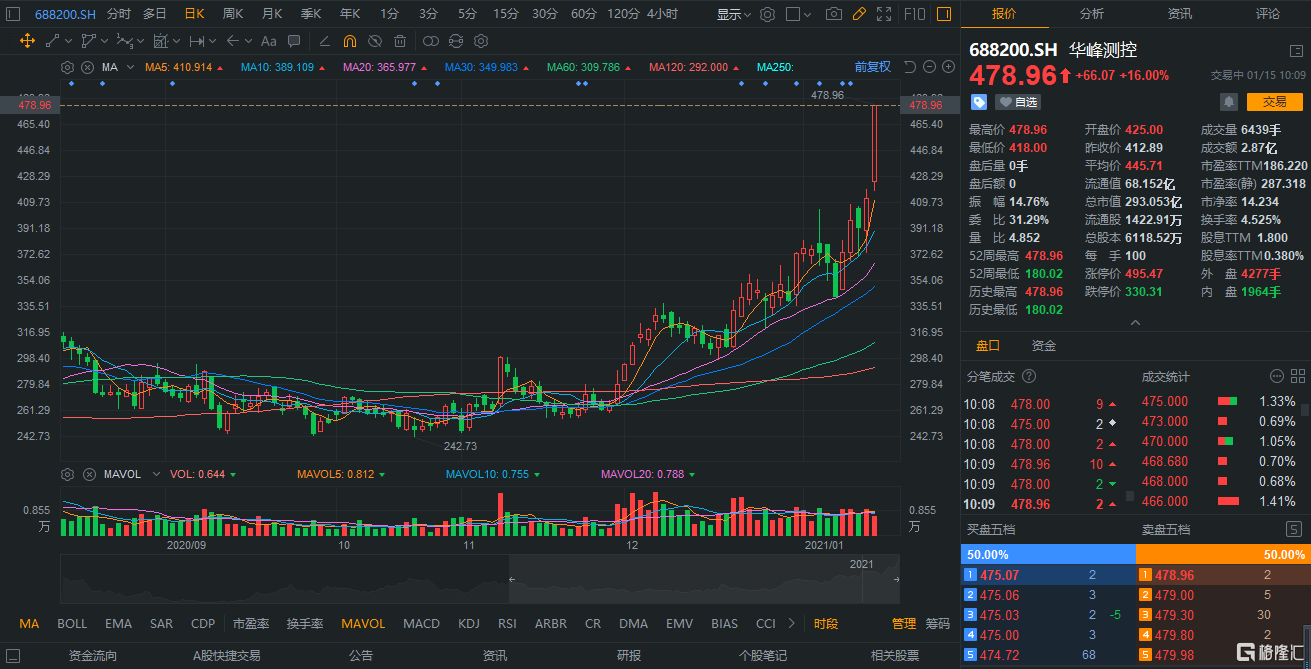Toggle 自选 favorite for this stock

point(1017,102)
